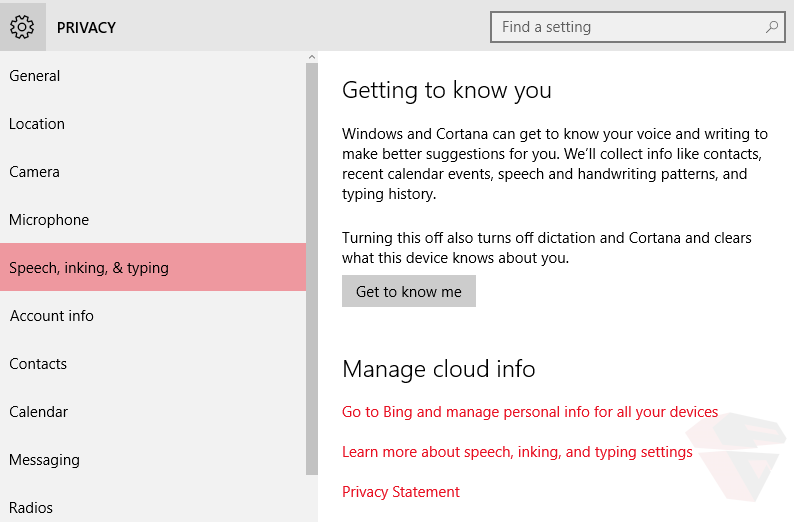Open Radios privacy settings
Screen dimensions: 794x522
pyautogui.click(x=31, y=507)
